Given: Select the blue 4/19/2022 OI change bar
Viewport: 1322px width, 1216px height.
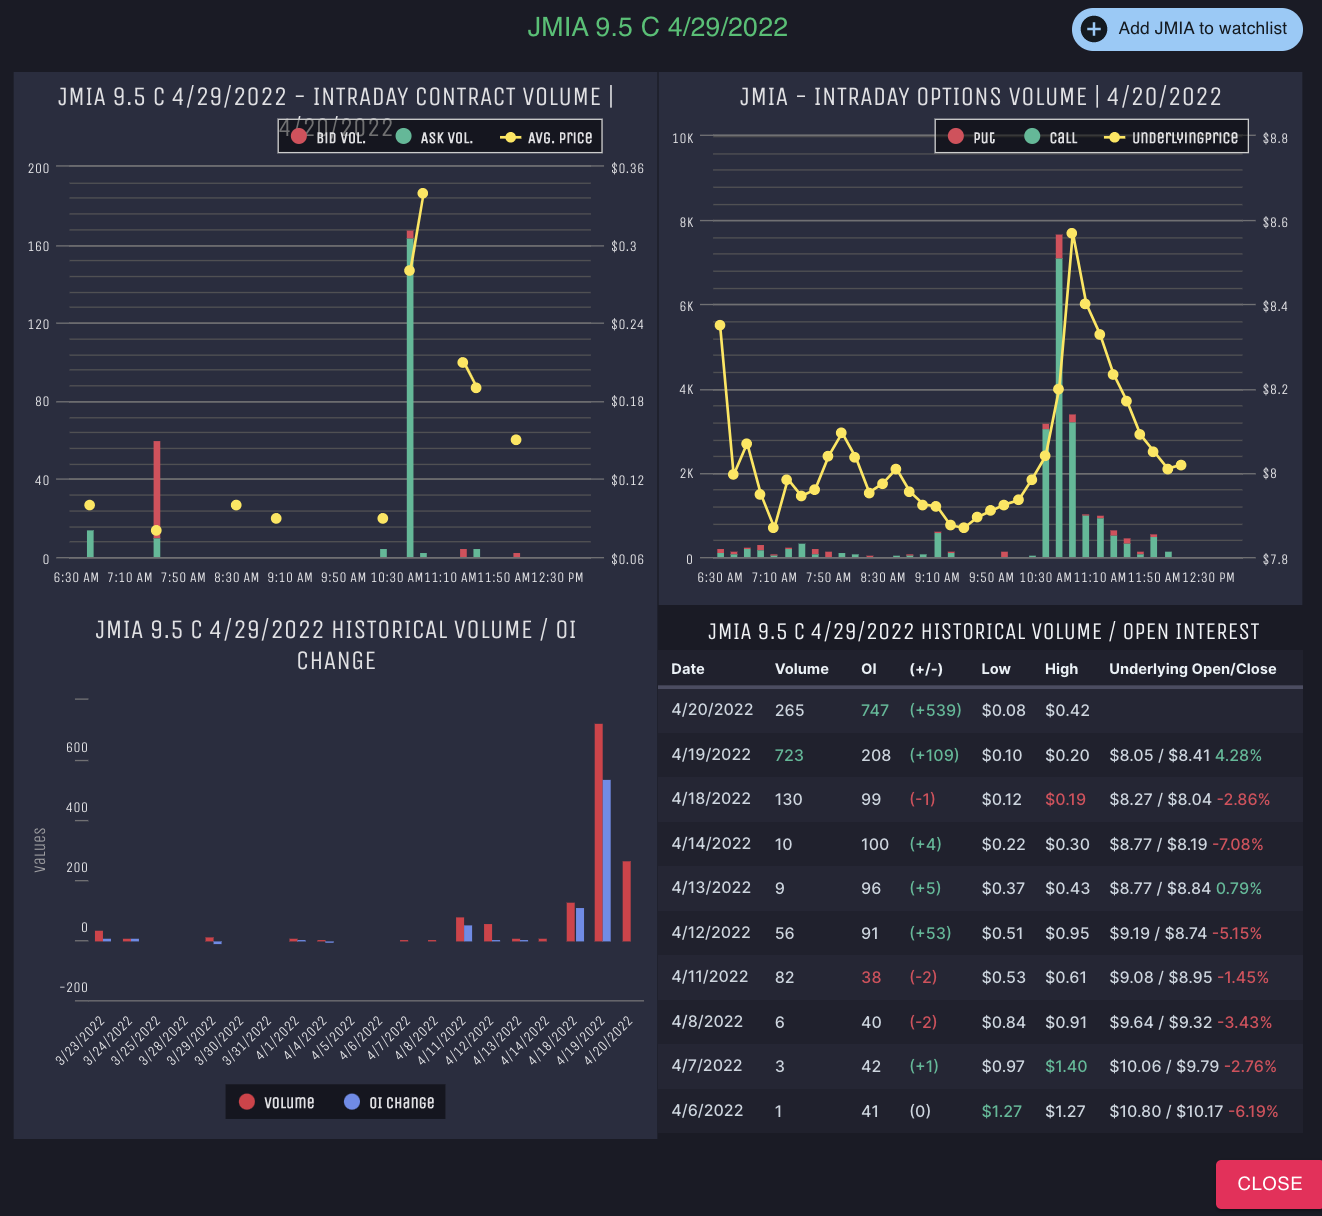Looking at the screenshot, I should (607, 860).
